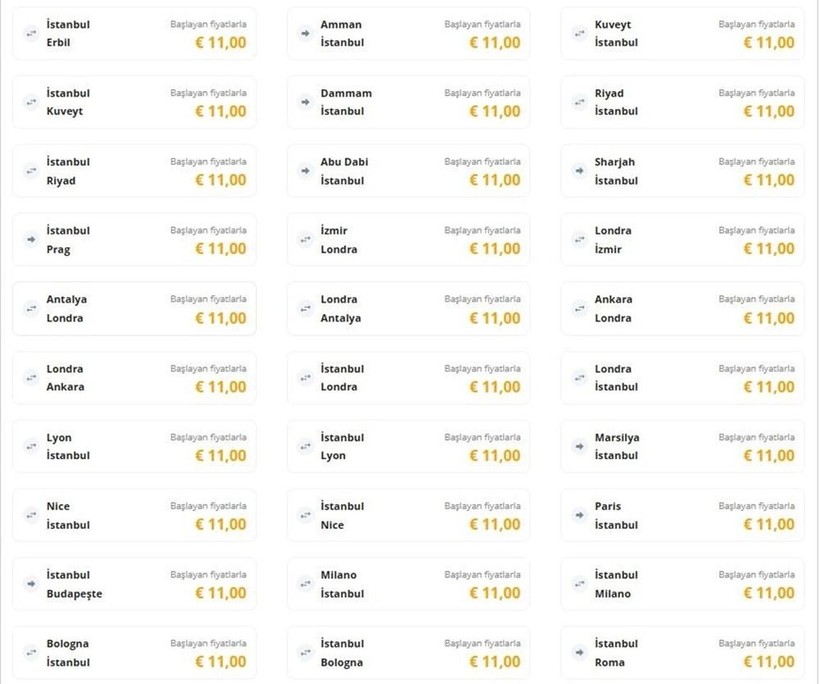Screen dimensions: 820x684
Task: Select the İstanbul Nice route
Action: (x=342, y=515)
